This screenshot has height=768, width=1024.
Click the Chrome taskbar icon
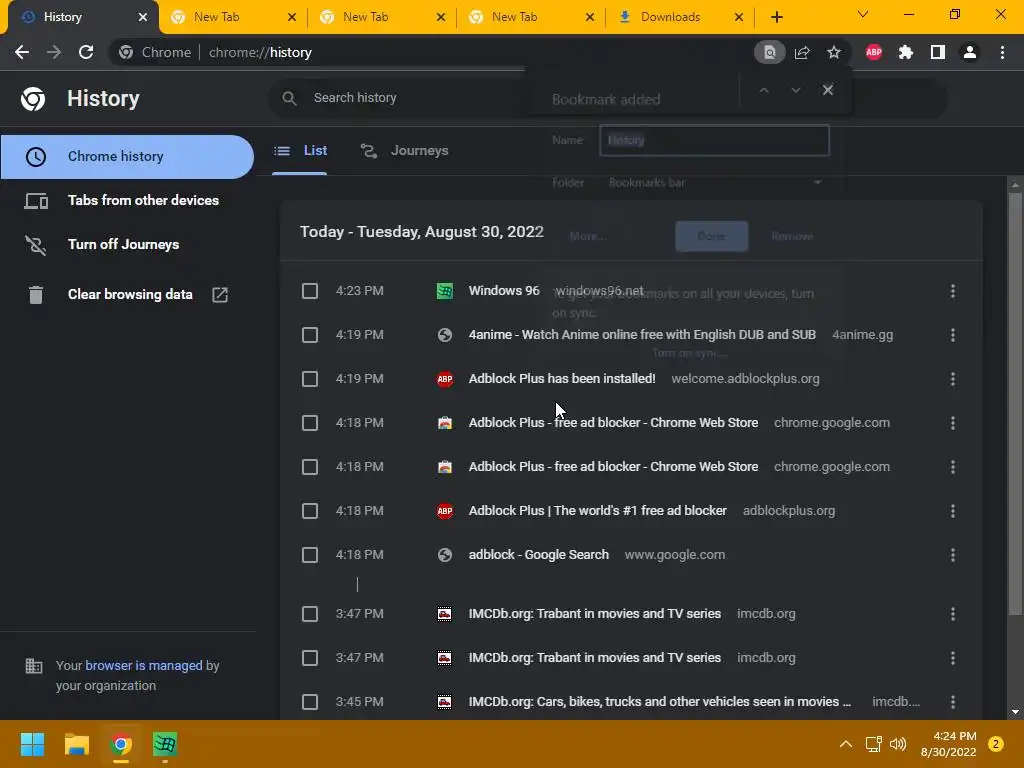[121, 744]
